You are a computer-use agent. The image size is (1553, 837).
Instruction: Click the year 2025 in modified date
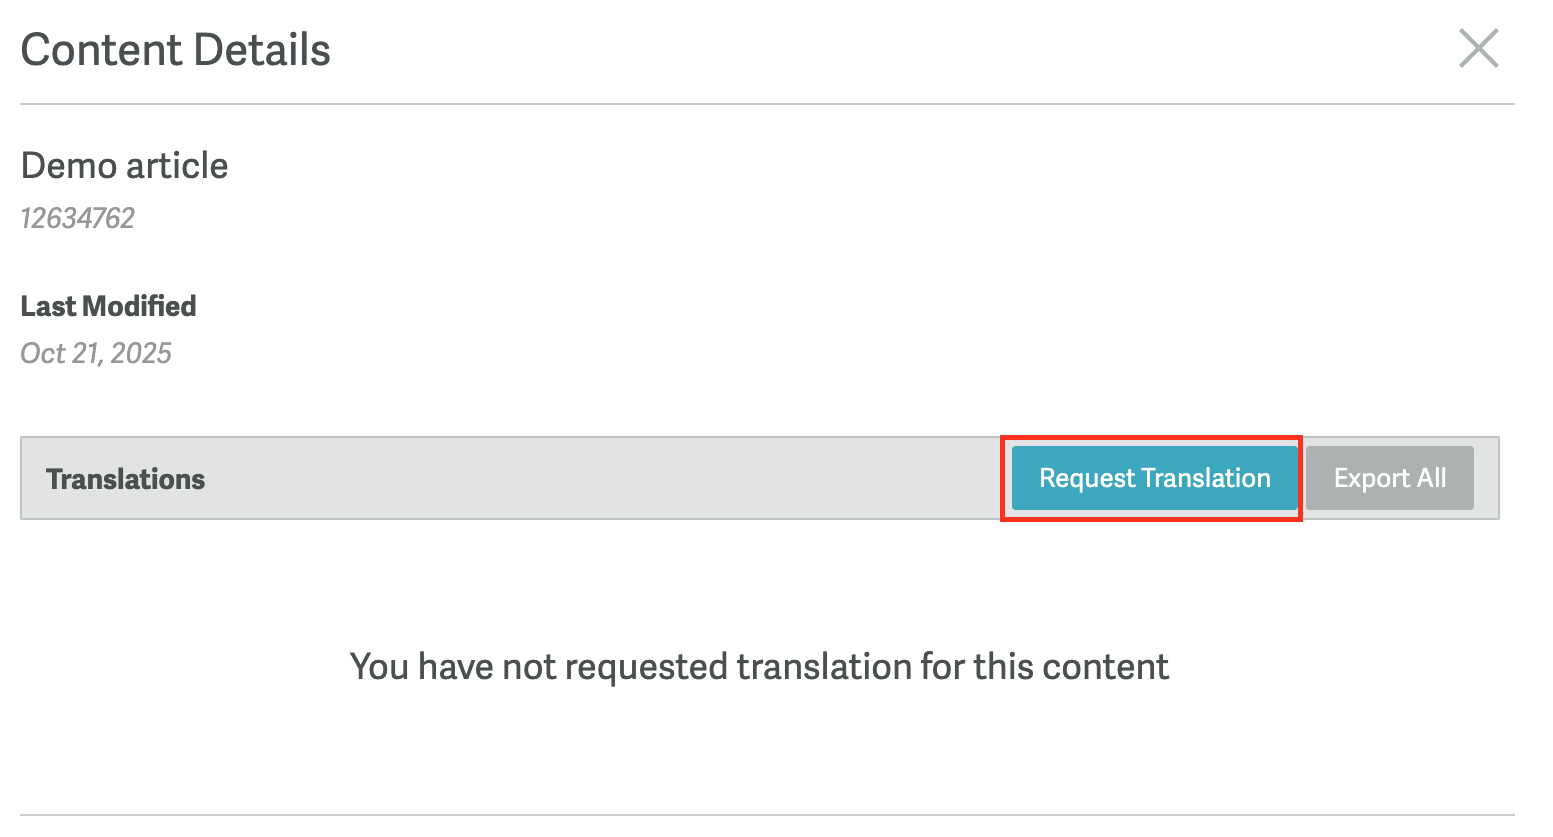(x=141, y=353)
